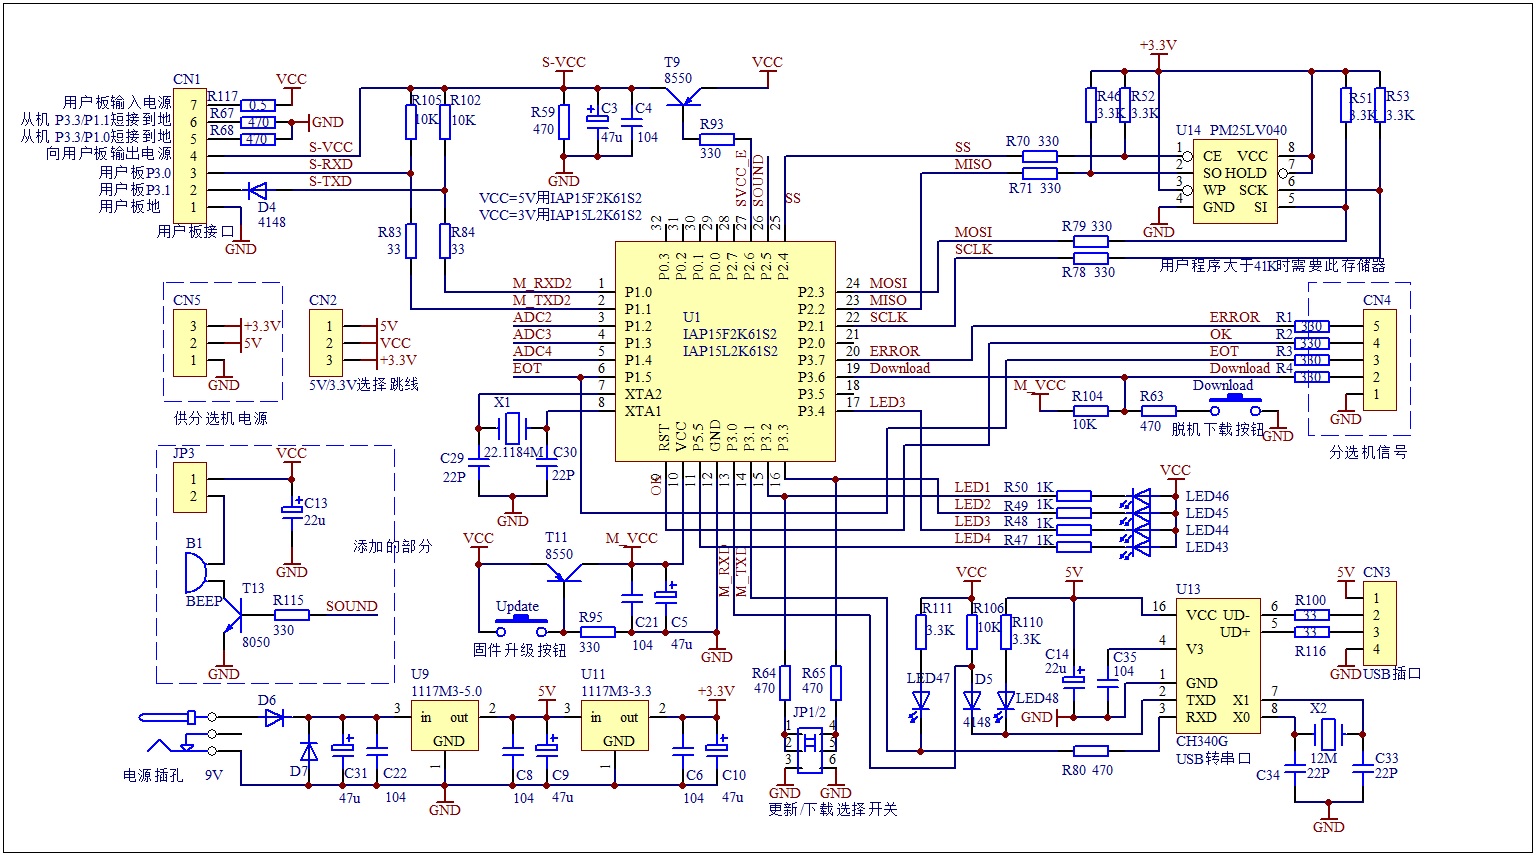This screenshot has width=1536, height=855.
Task: Select the JP1/2 update/download selector switch
Action: 811,743
